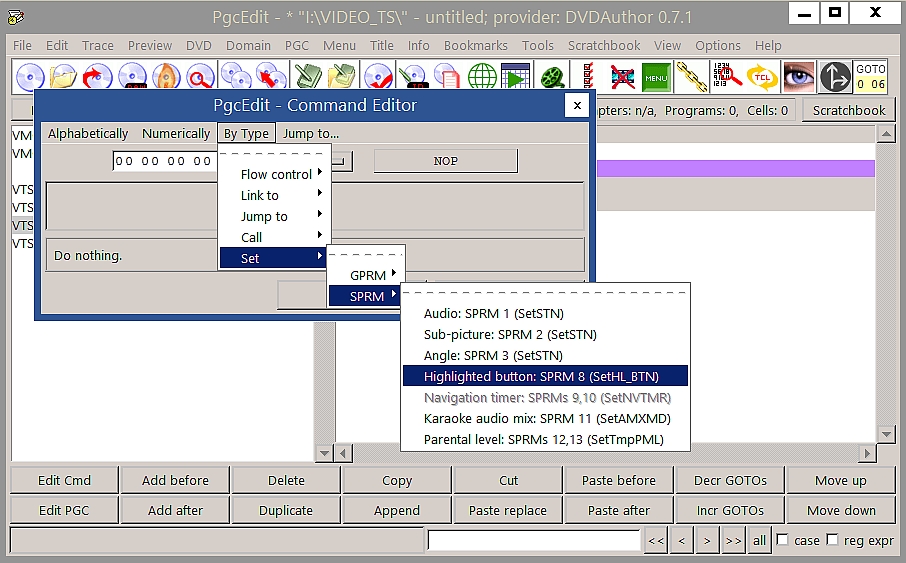
Task: Open the Scratchbook menu in menu bar
Action: click(604, 45)
